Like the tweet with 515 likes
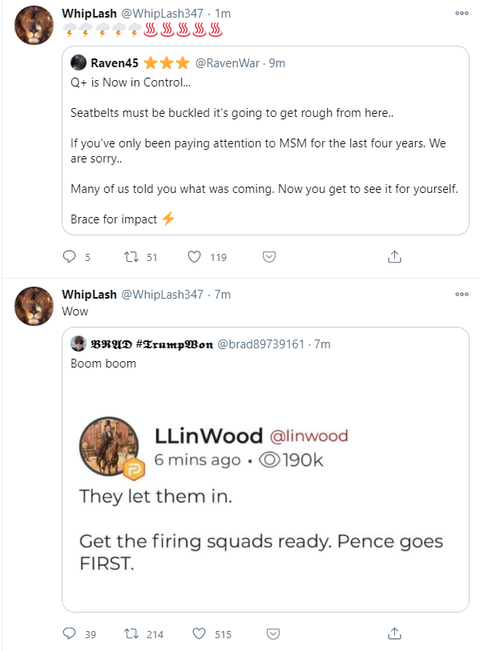 point(199,634)
